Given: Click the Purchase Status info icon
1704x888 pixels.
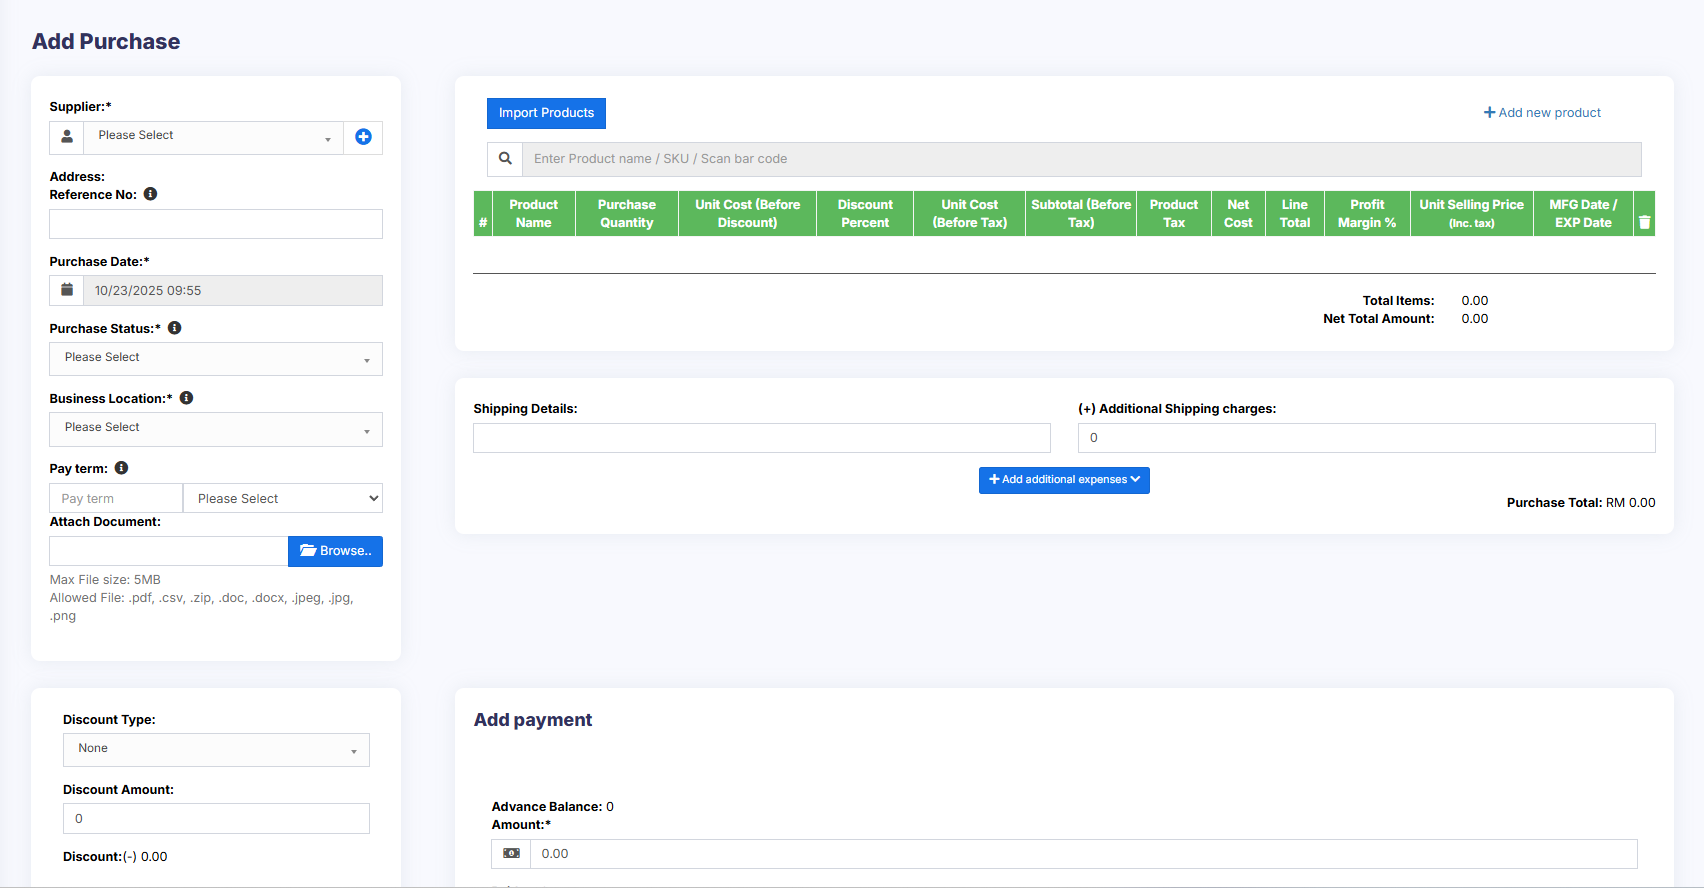Looking at the screenshot, I should coord(174,328).
